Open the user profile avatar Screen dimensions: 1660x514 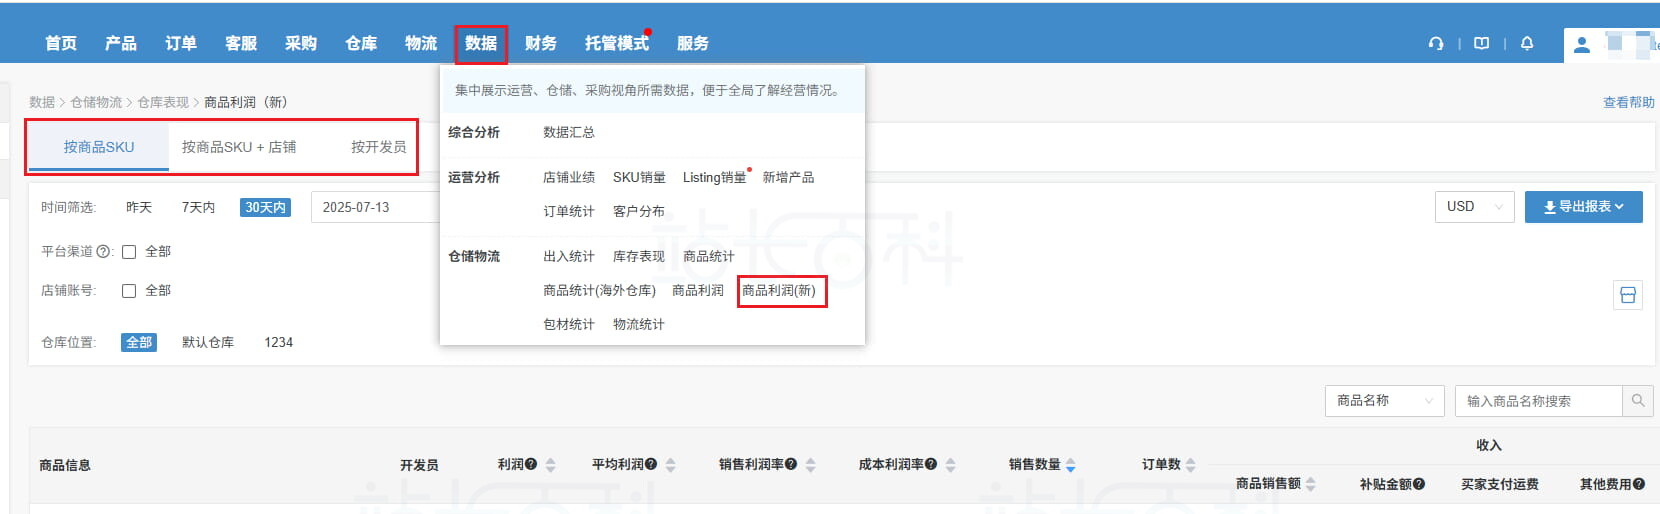click(1582, 45)
